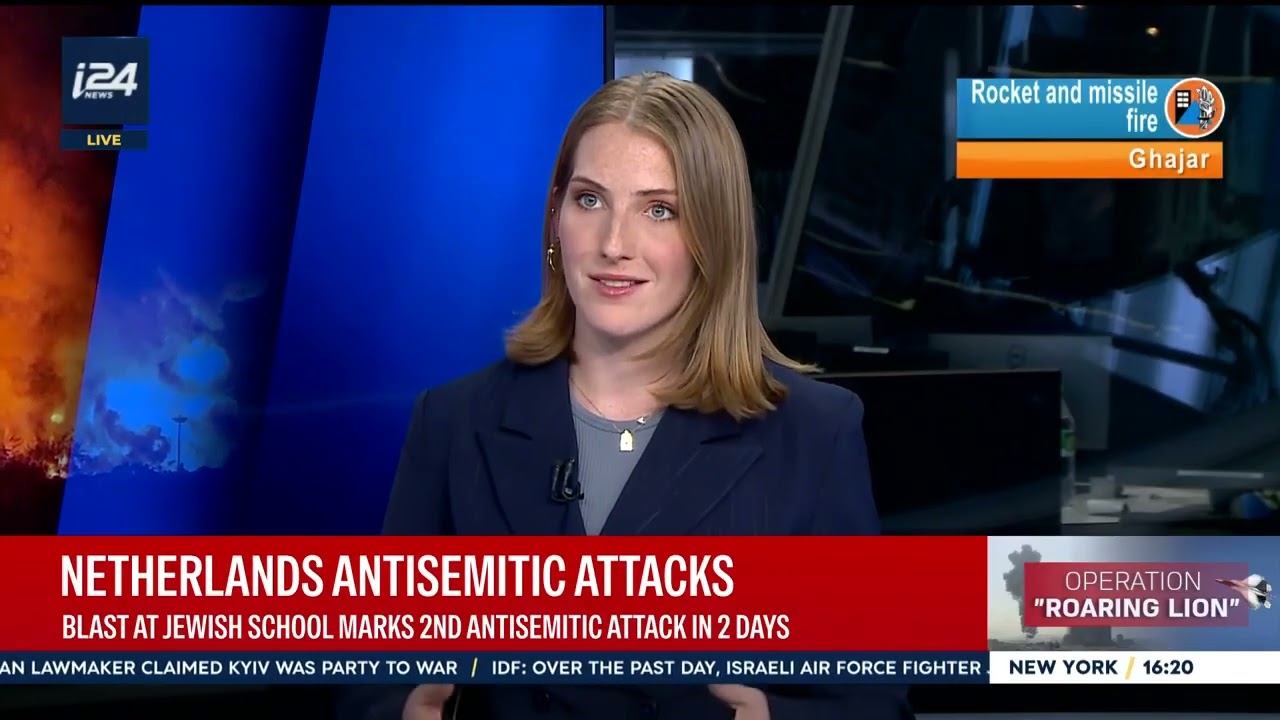Screen dimensions: 1280x720
Task: Click the rocket alert shield icon
Action: 1194,107
